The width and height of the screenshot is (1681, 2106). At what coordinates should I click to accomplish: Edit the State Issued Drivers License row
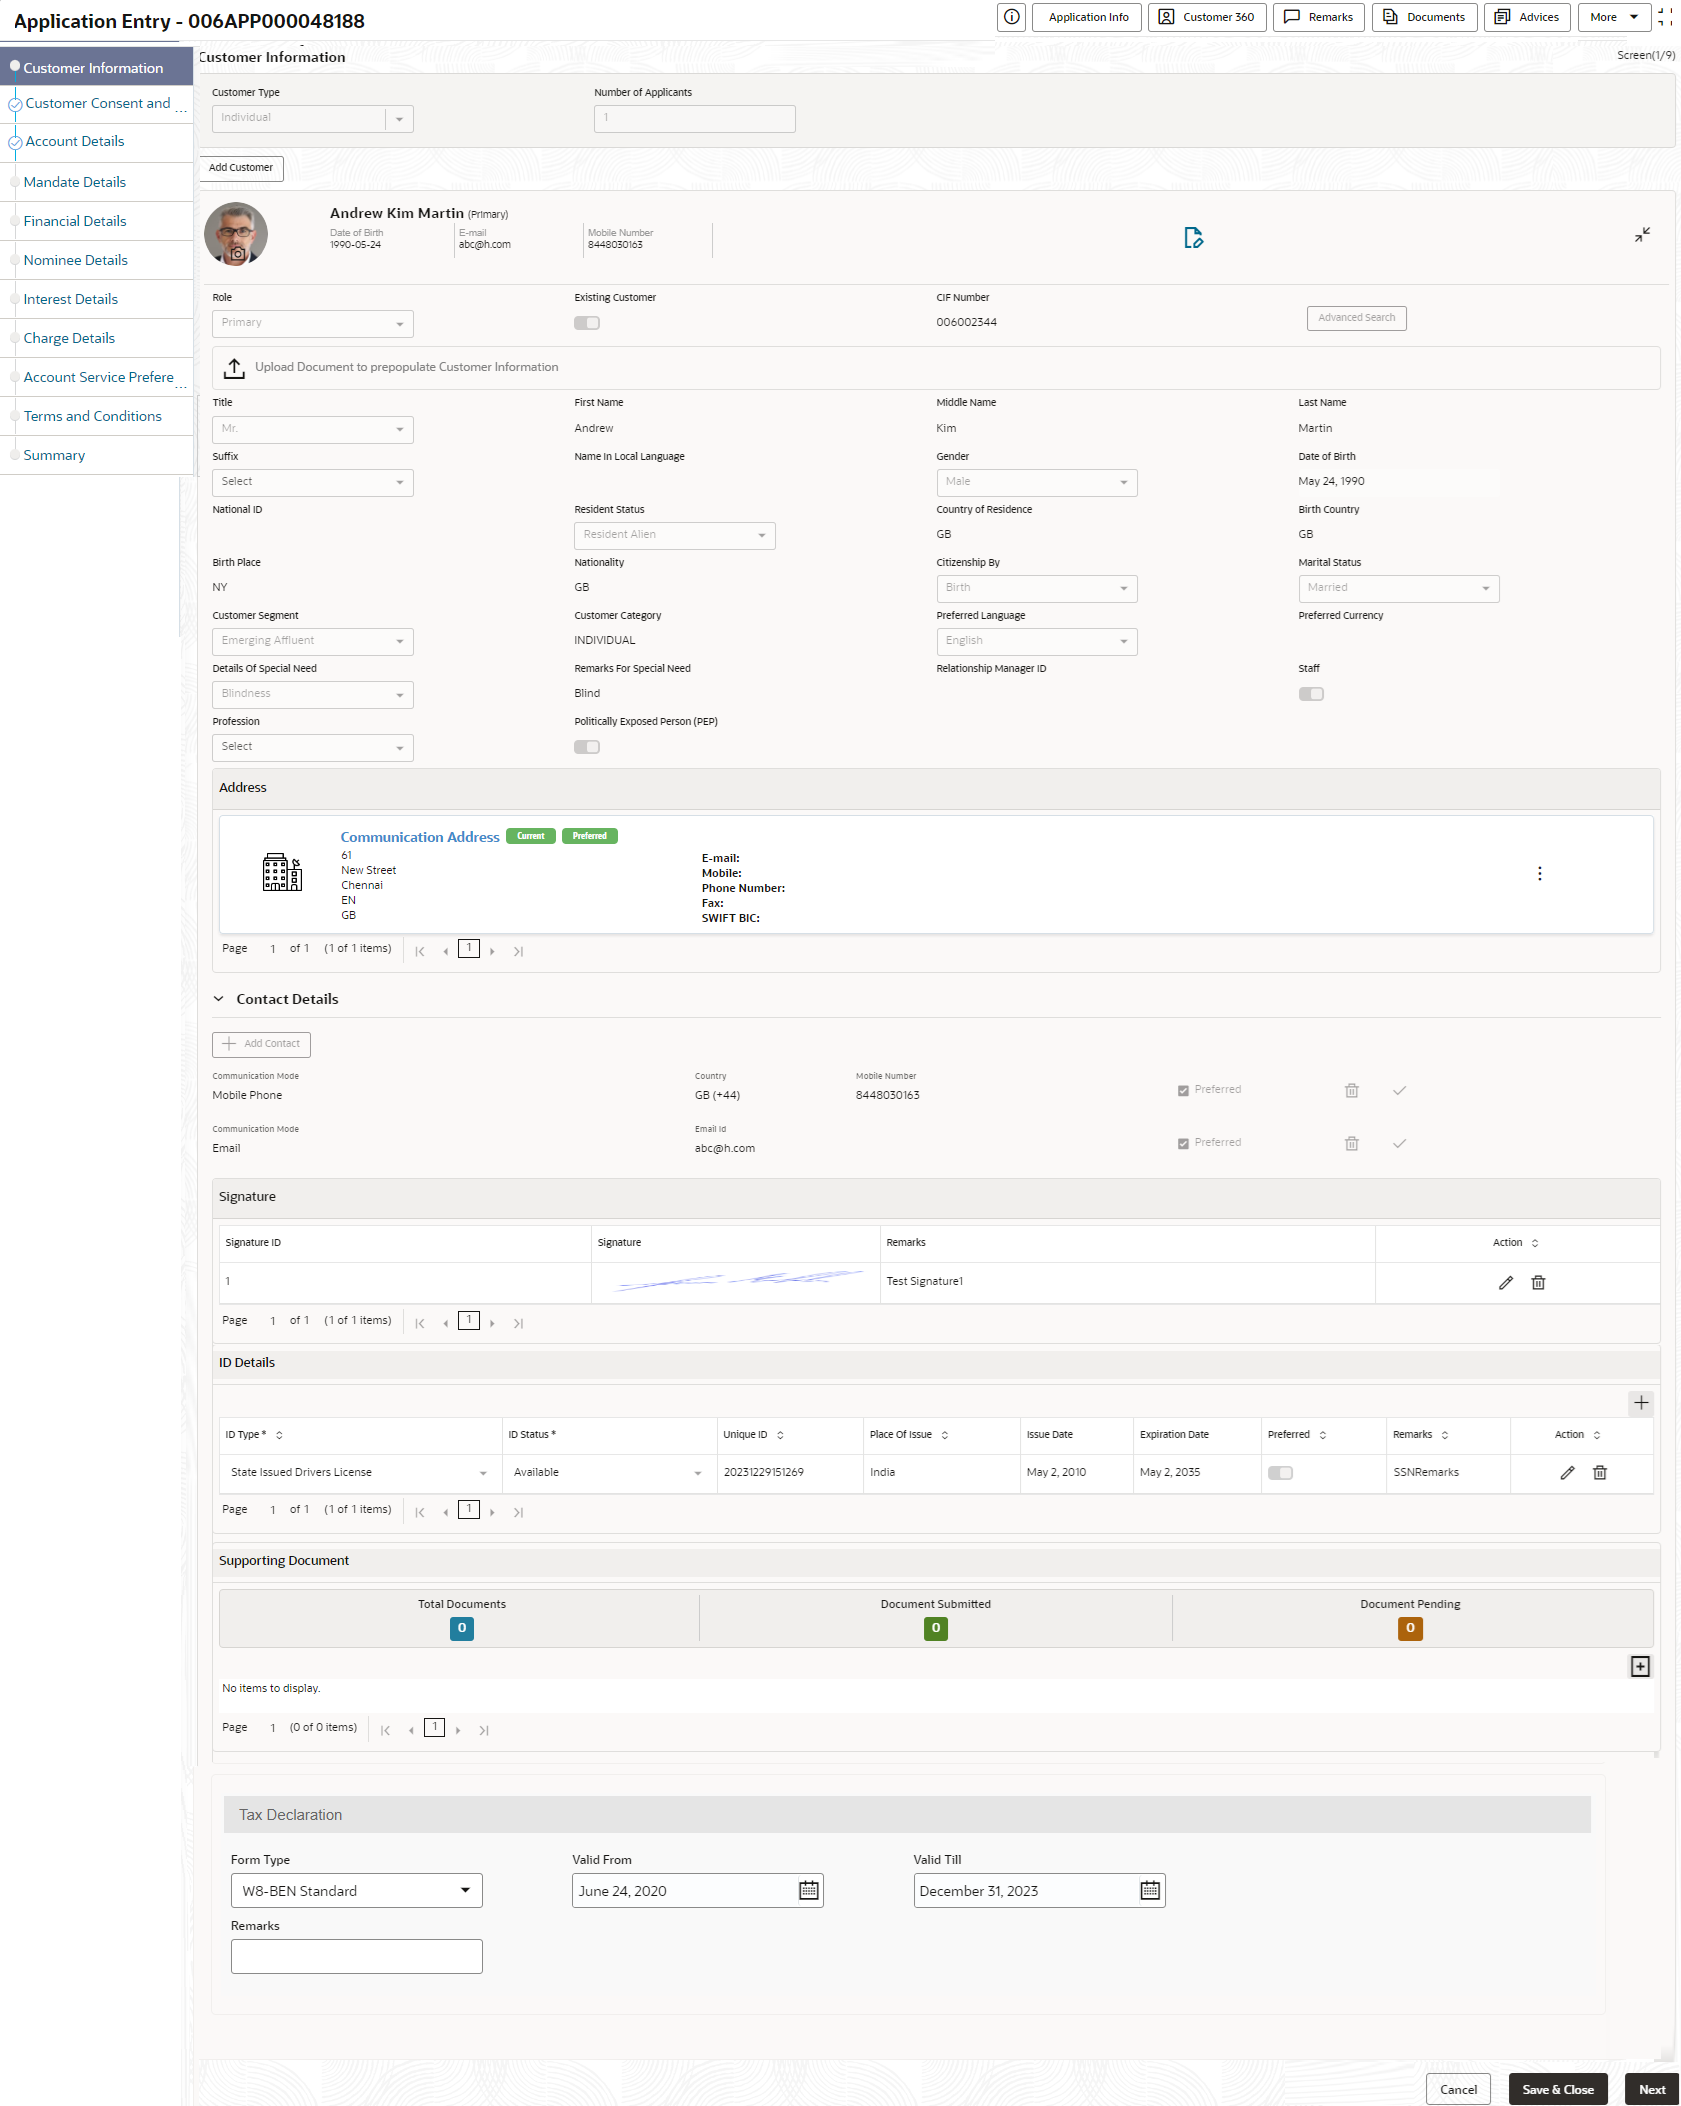[1567, 1473]
